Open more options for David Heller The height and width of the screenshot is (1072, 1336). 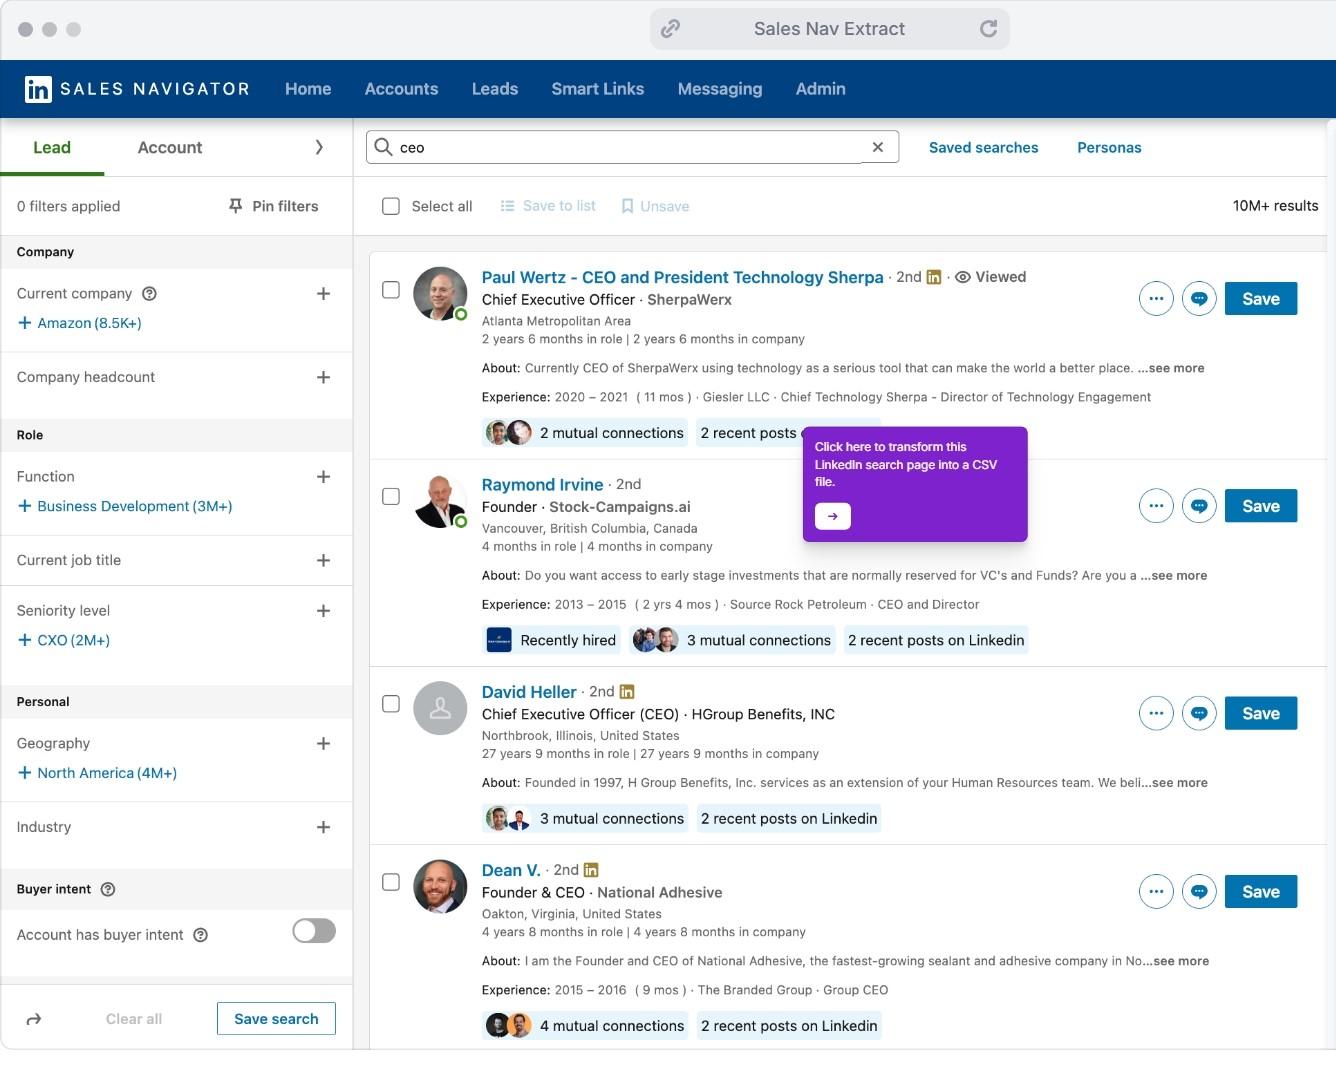coord(1156,713)
